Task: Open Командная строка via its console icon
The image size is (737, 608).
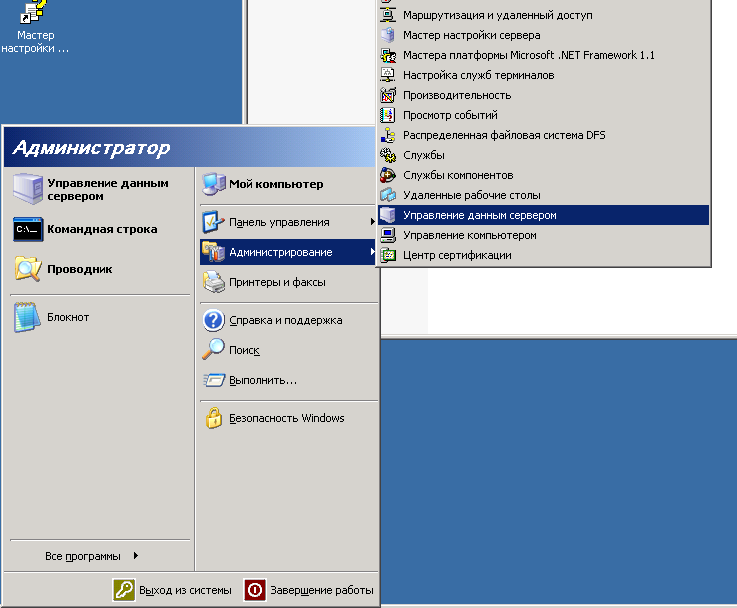Action: [28, 229]
